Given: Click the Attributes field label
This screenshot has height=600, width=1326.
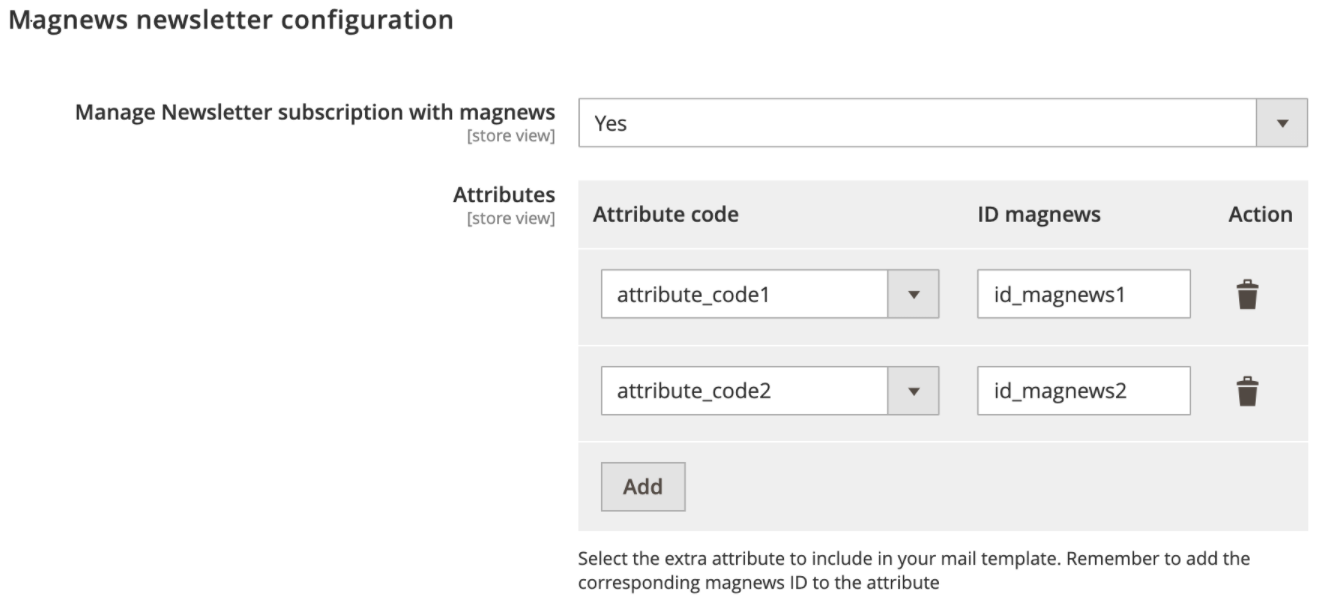Looking at the screenshot, I should pos(504,195).
